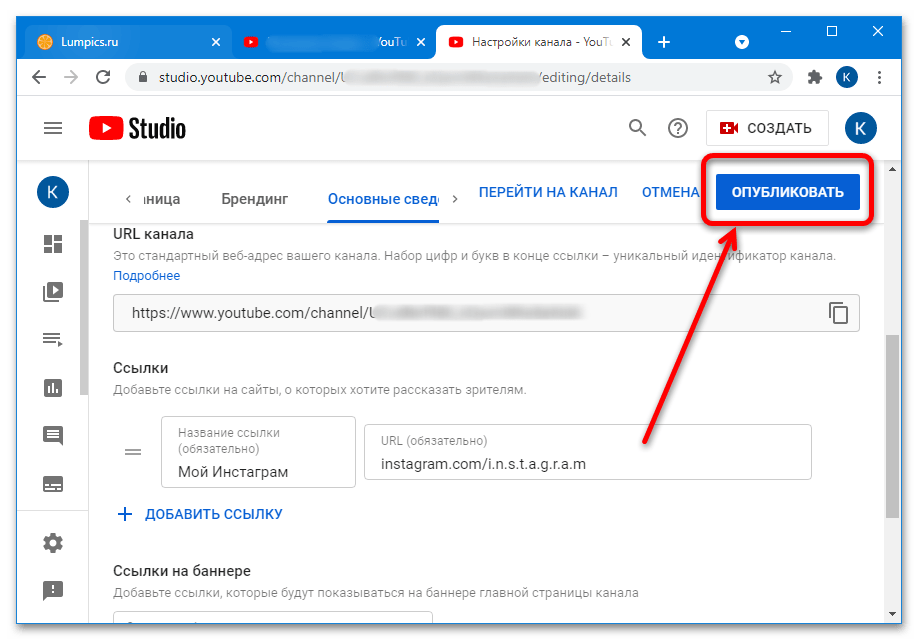Viewport: 918px width, 640px height.
Task: Open search with the magnifier icon
Action: (637, 128)
